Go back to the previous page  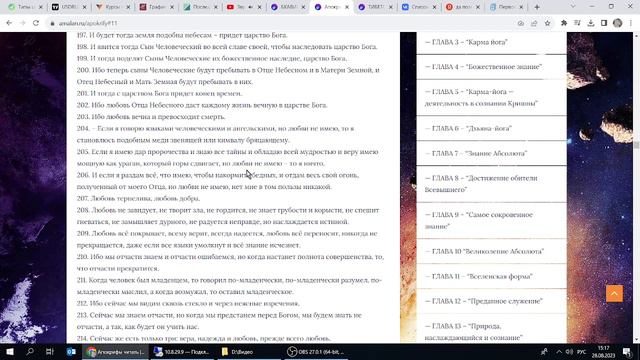click(x=9, y=23)
